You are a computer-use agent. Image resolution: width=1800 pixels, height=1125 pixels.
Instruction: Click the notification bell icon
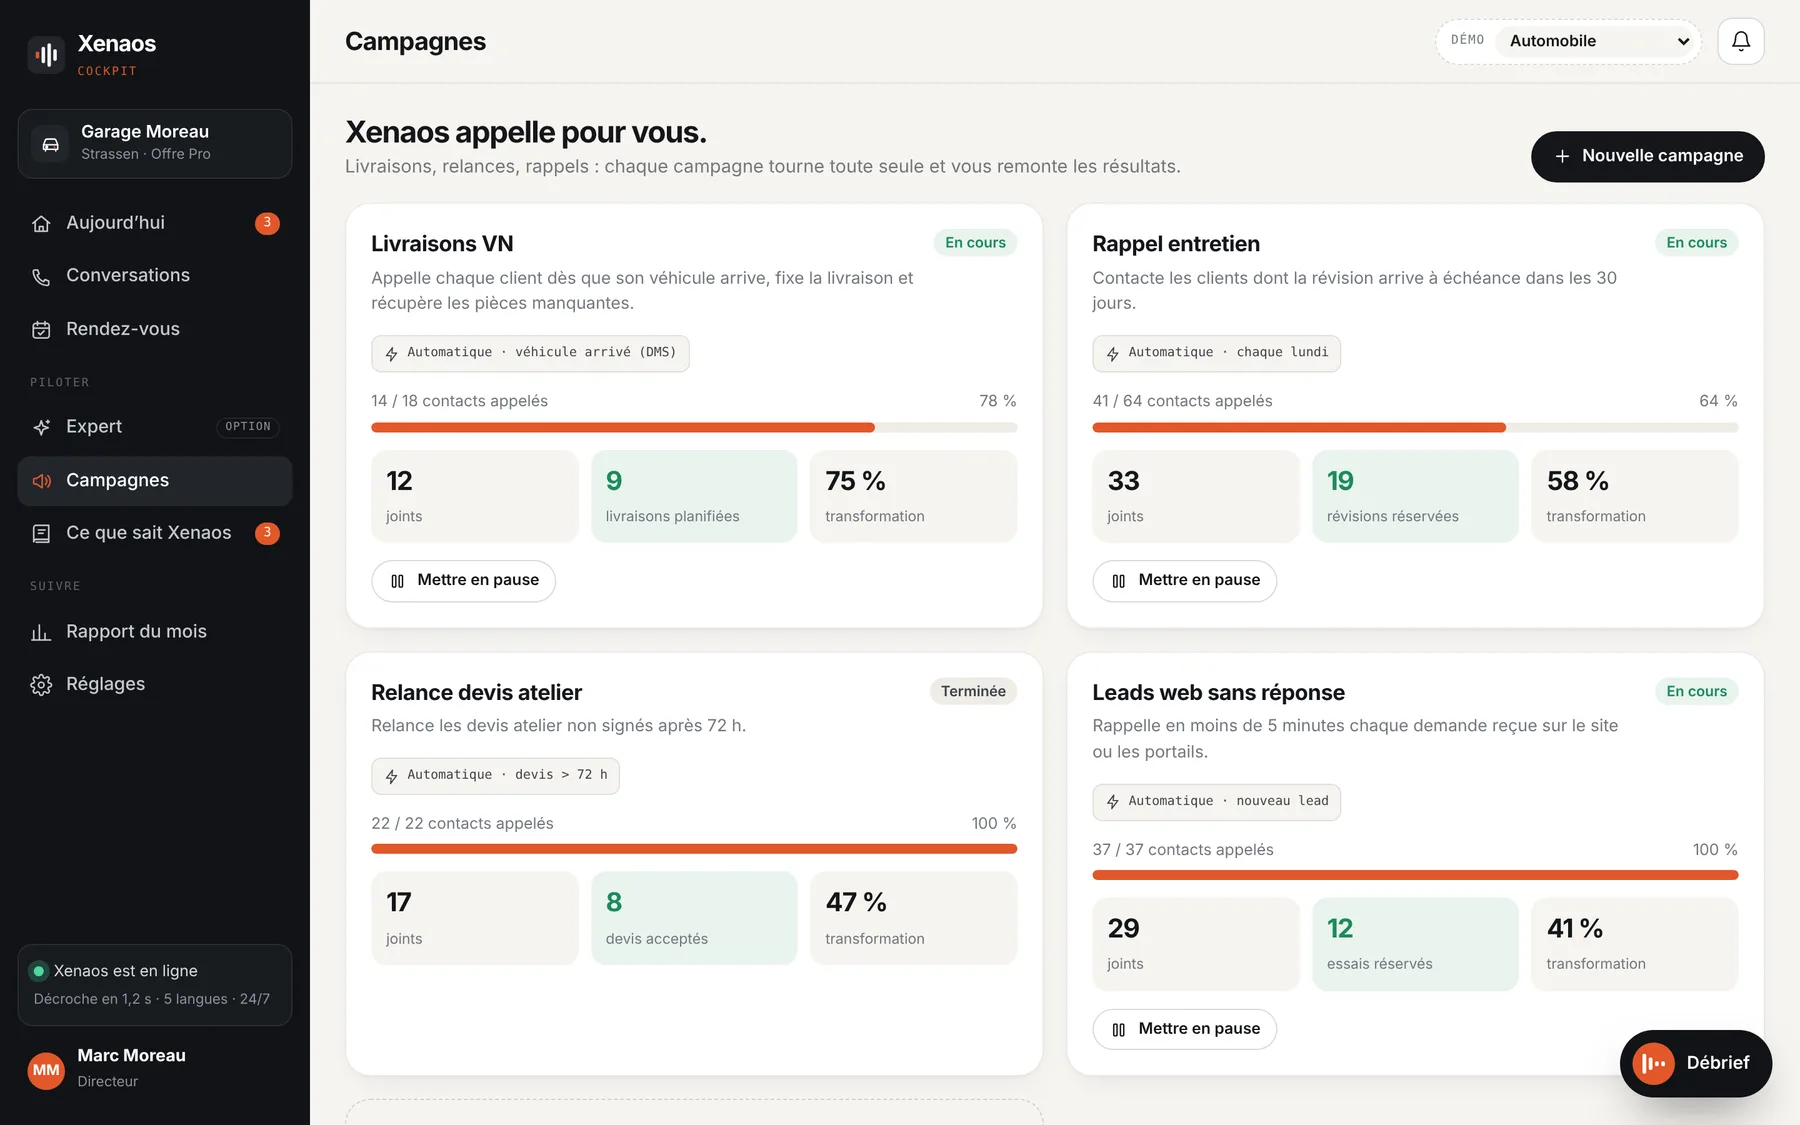(1740, 41)
